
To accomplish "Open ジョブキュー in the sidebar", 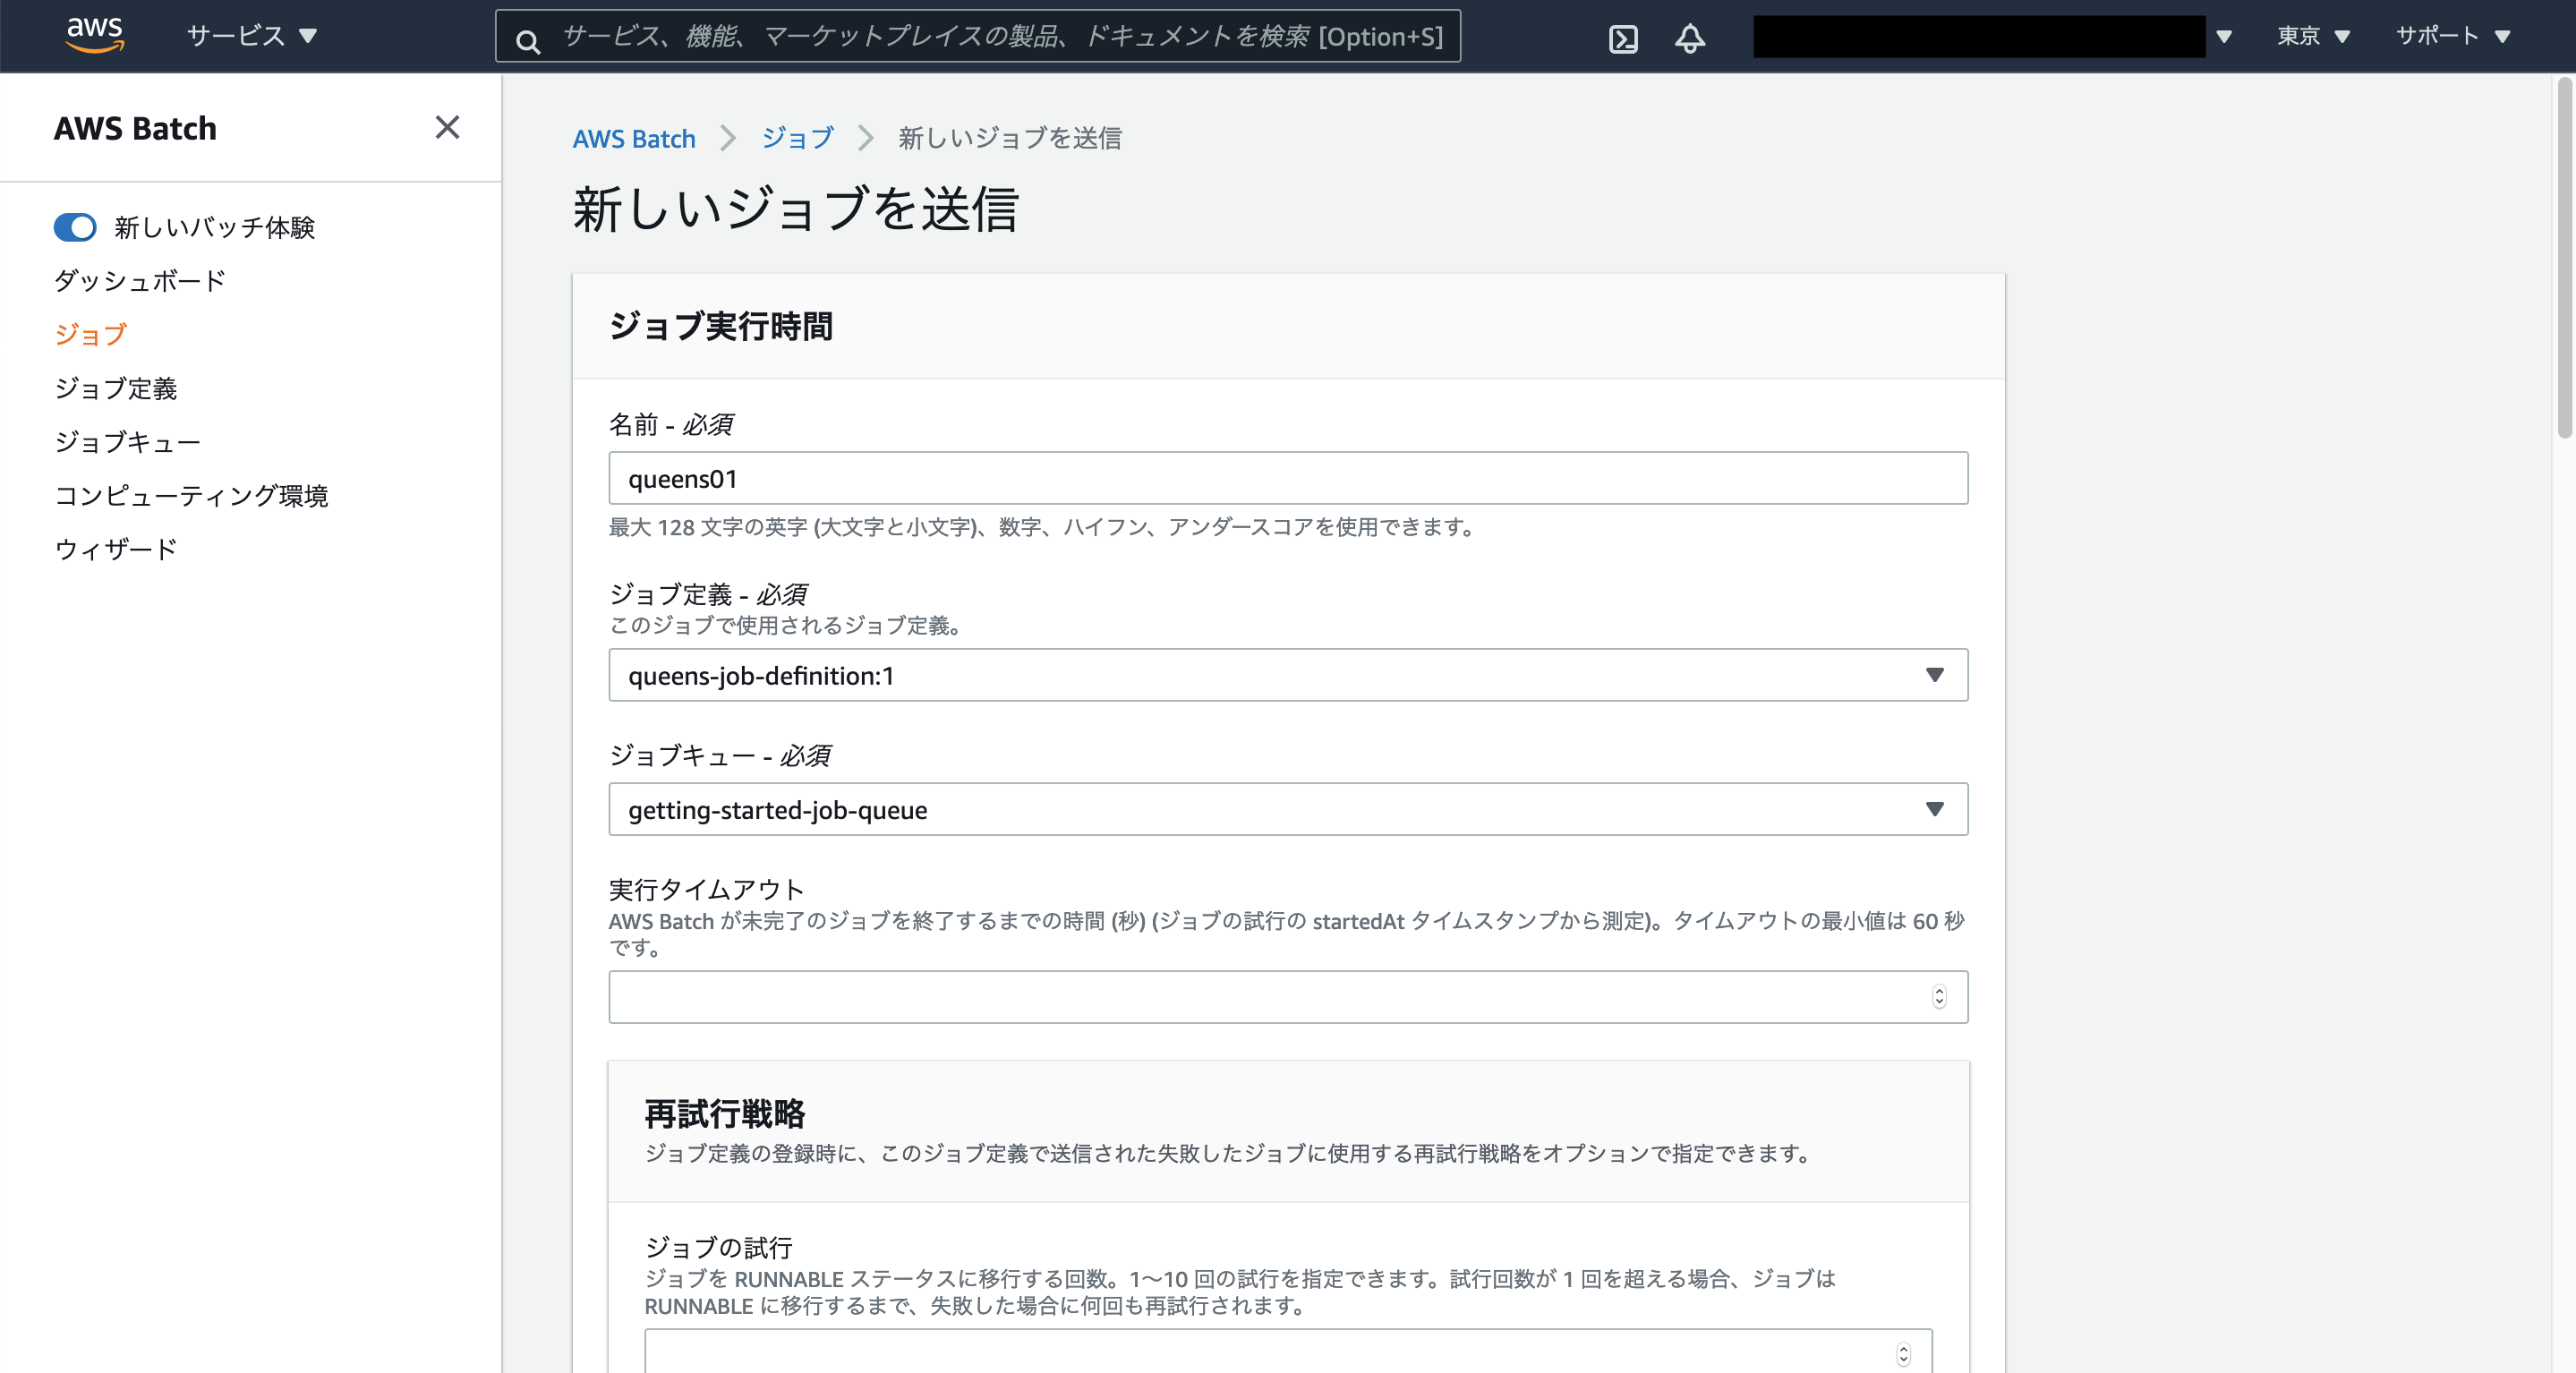I will pos(128,442).
